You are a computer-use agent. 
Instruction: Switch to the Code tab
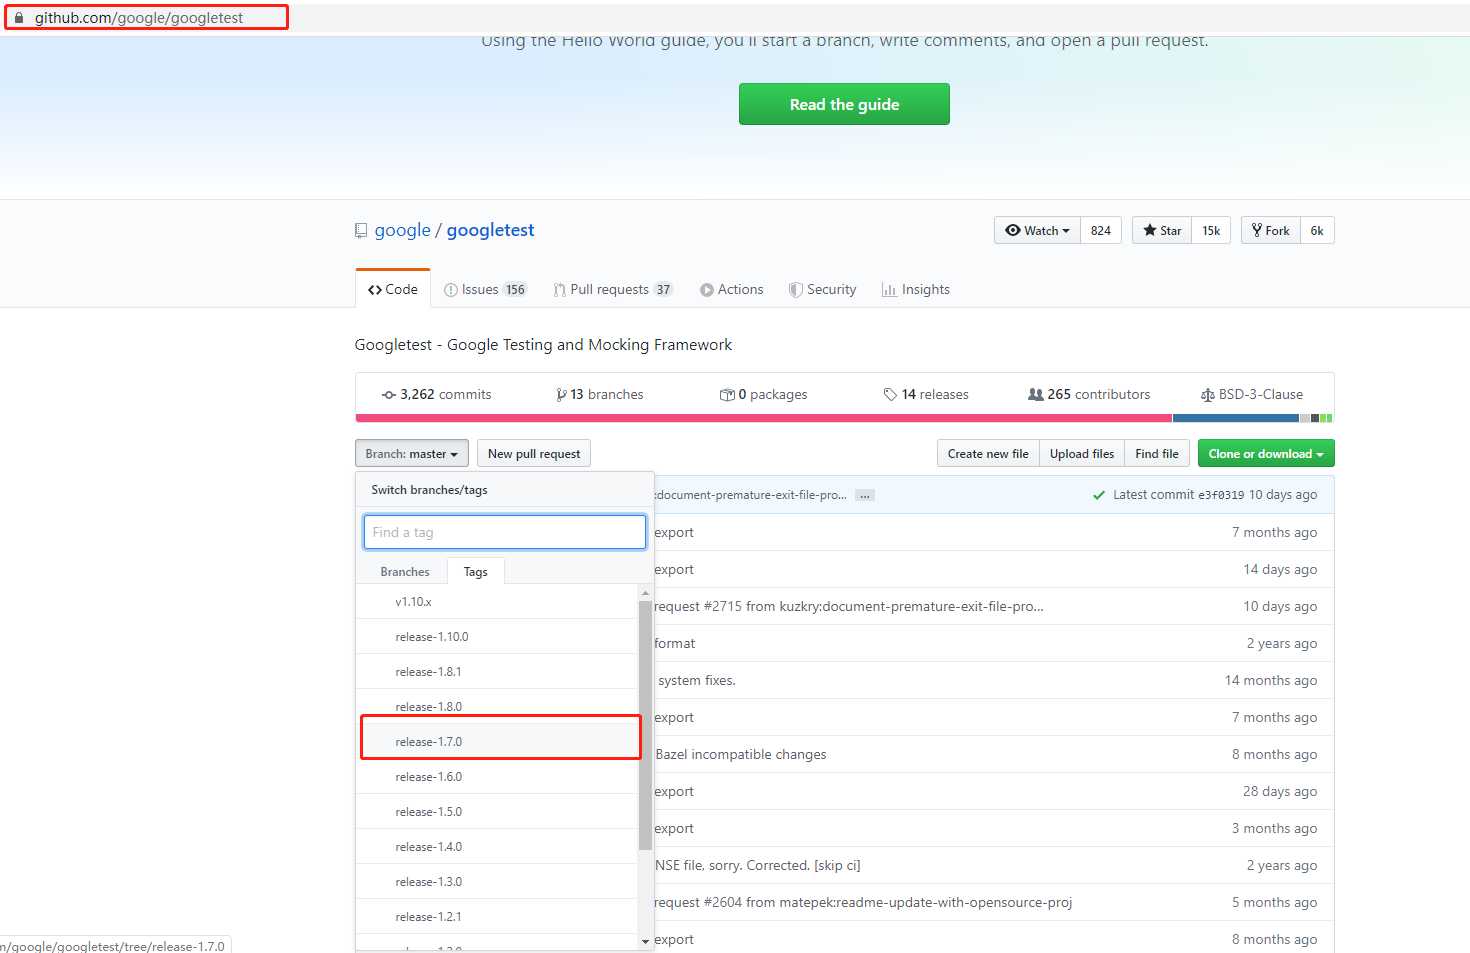[393, 289]
